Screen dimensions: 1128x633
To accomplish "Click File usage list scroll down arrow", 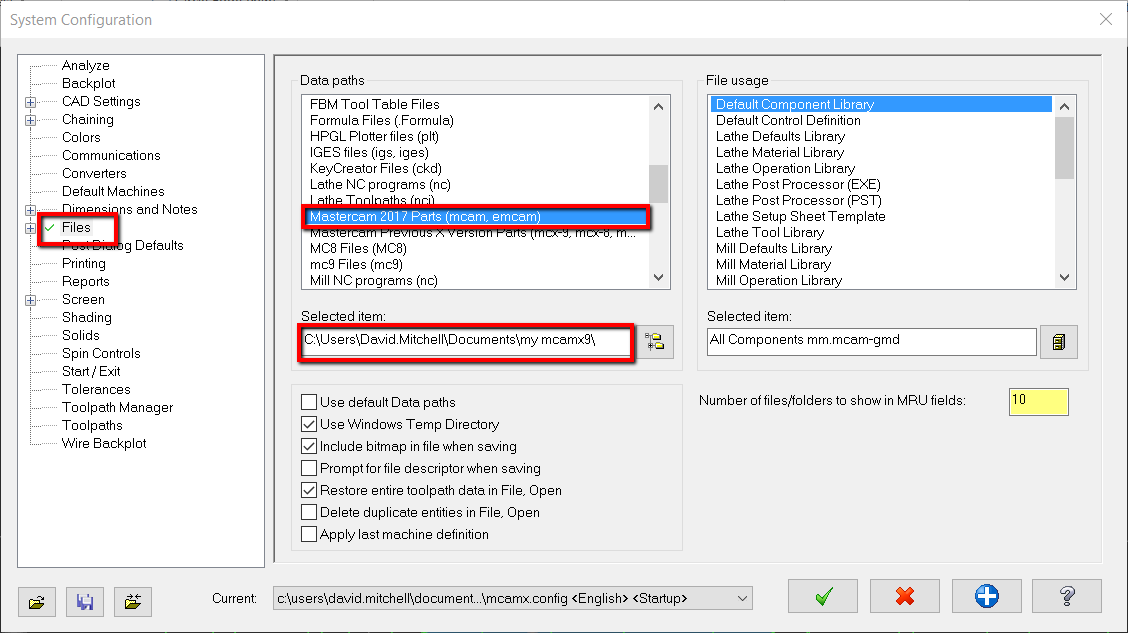I will point(1065,277).
